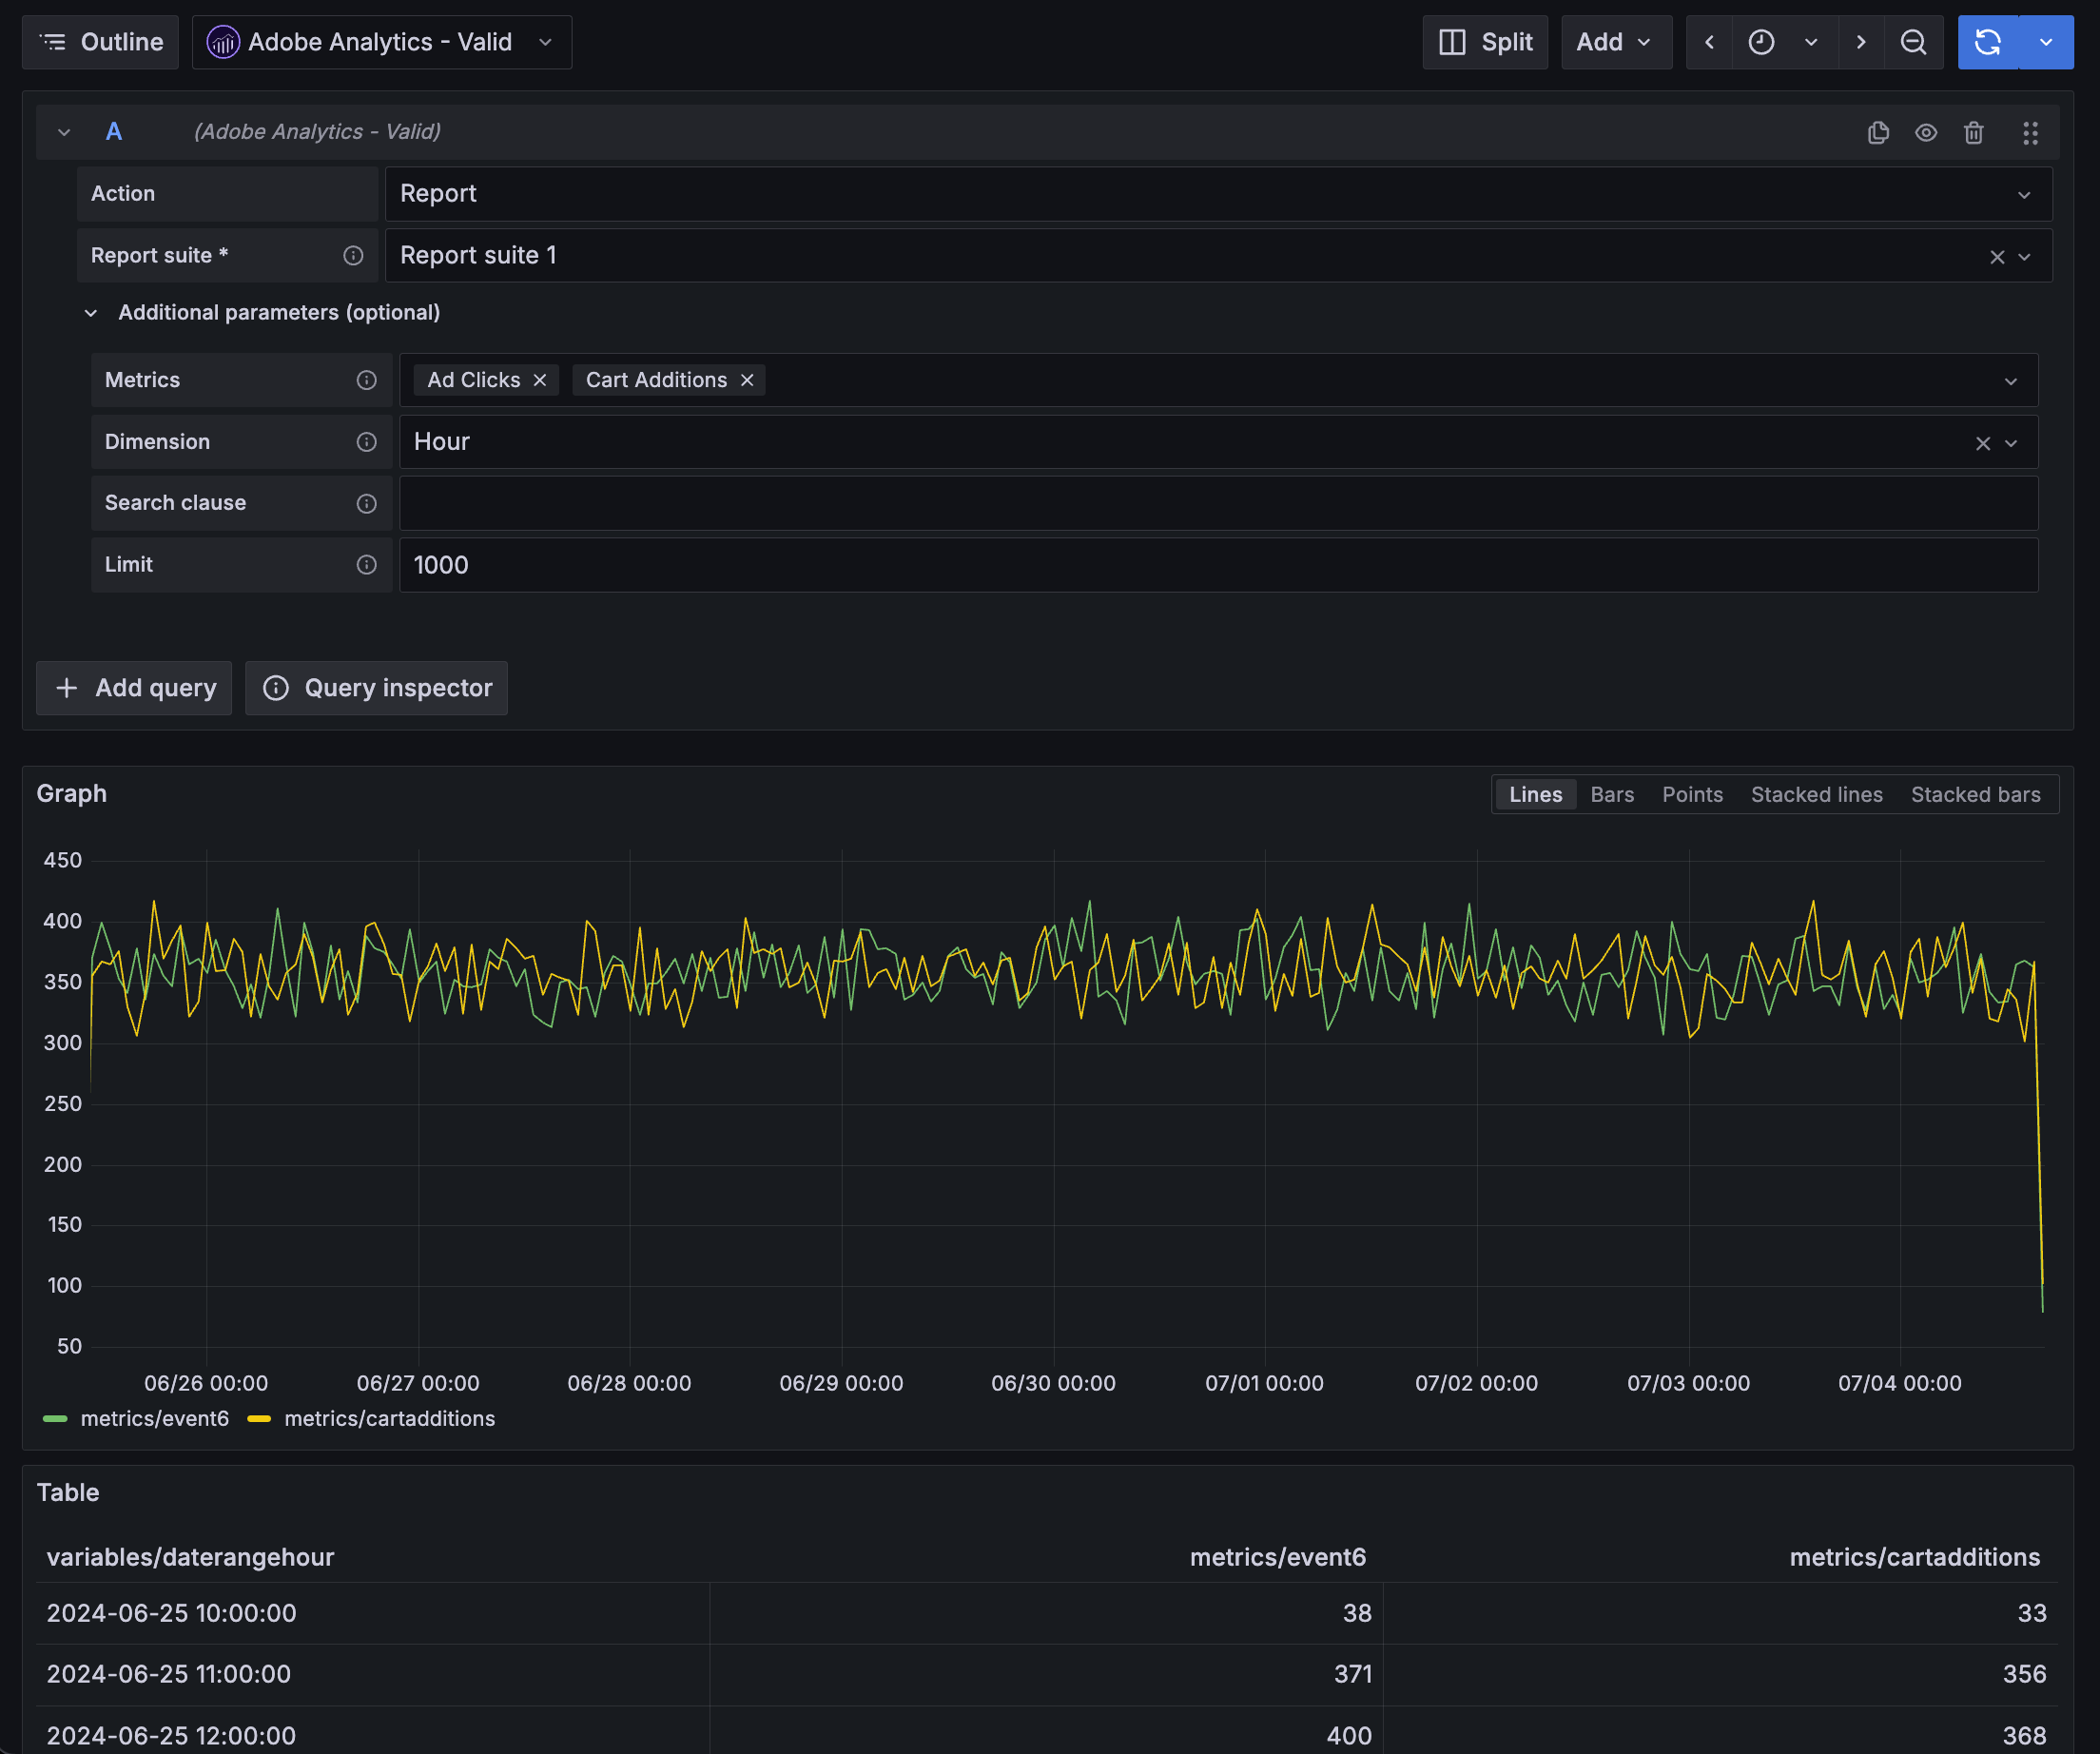Click the Search clause input field
This screenshot has height=1754, width=2100.
click(1217, 503)
